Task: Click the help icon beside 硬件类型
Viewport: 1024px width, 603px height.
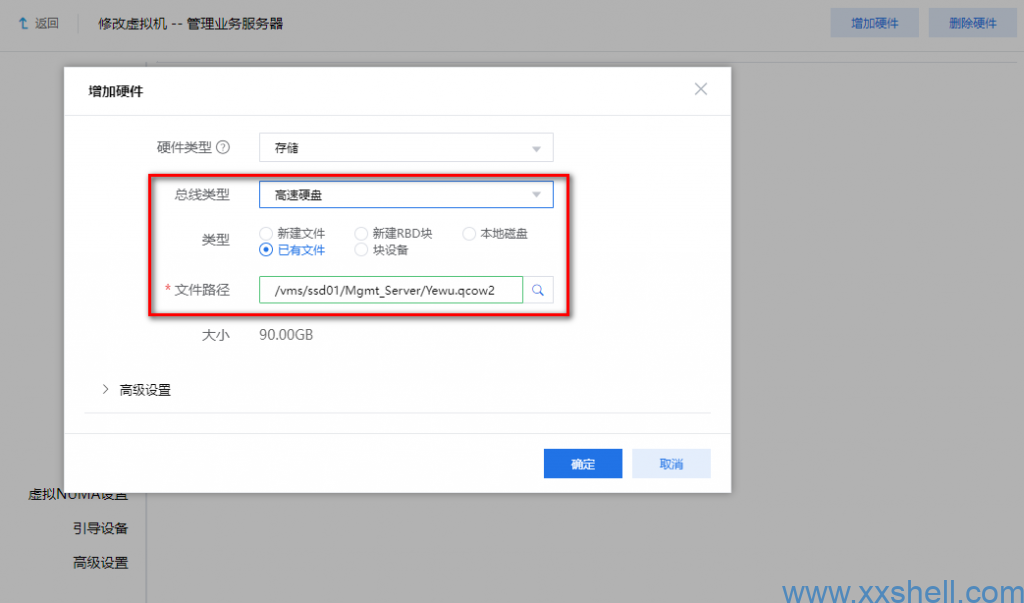Action: pos(223,147)
